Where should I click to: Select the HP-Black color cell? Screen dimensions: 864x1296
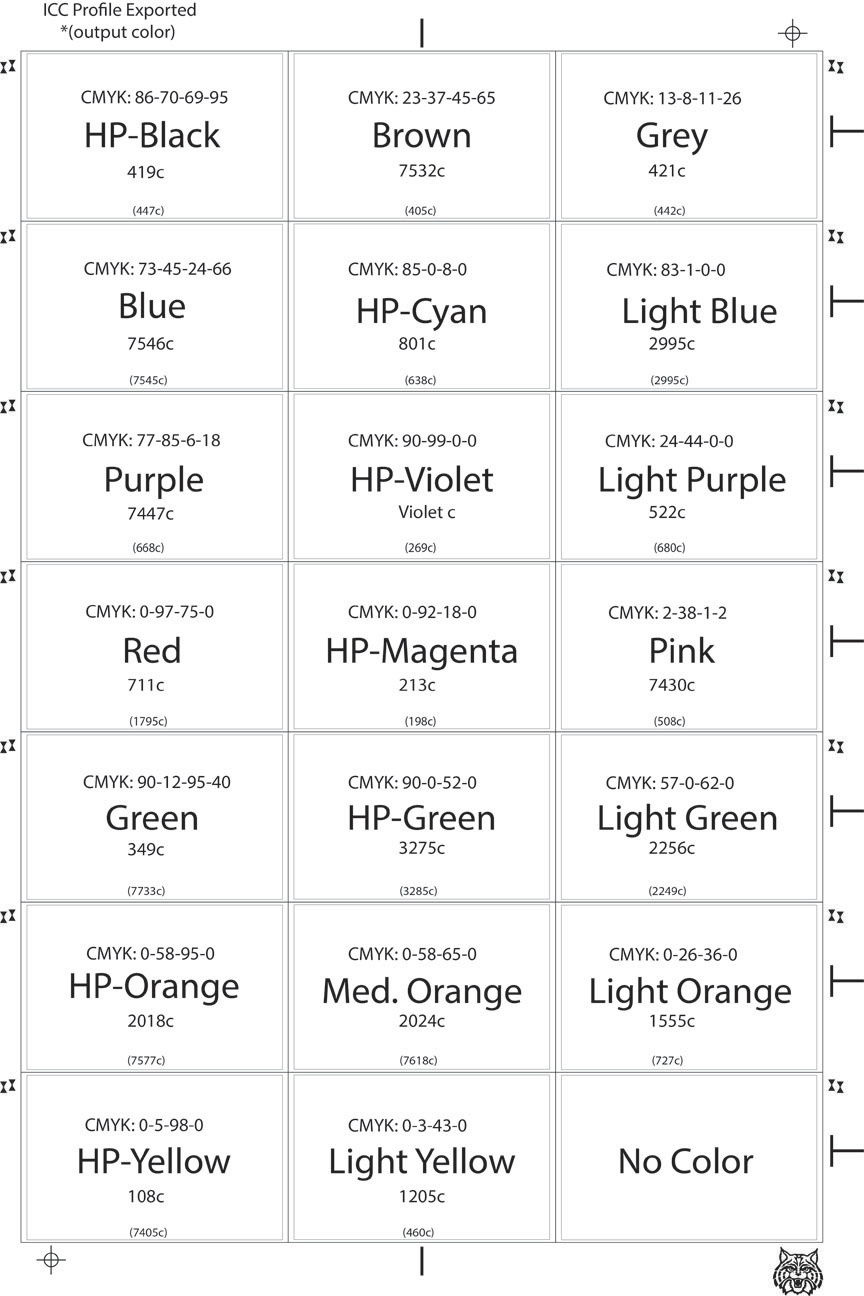coord(153,136)
